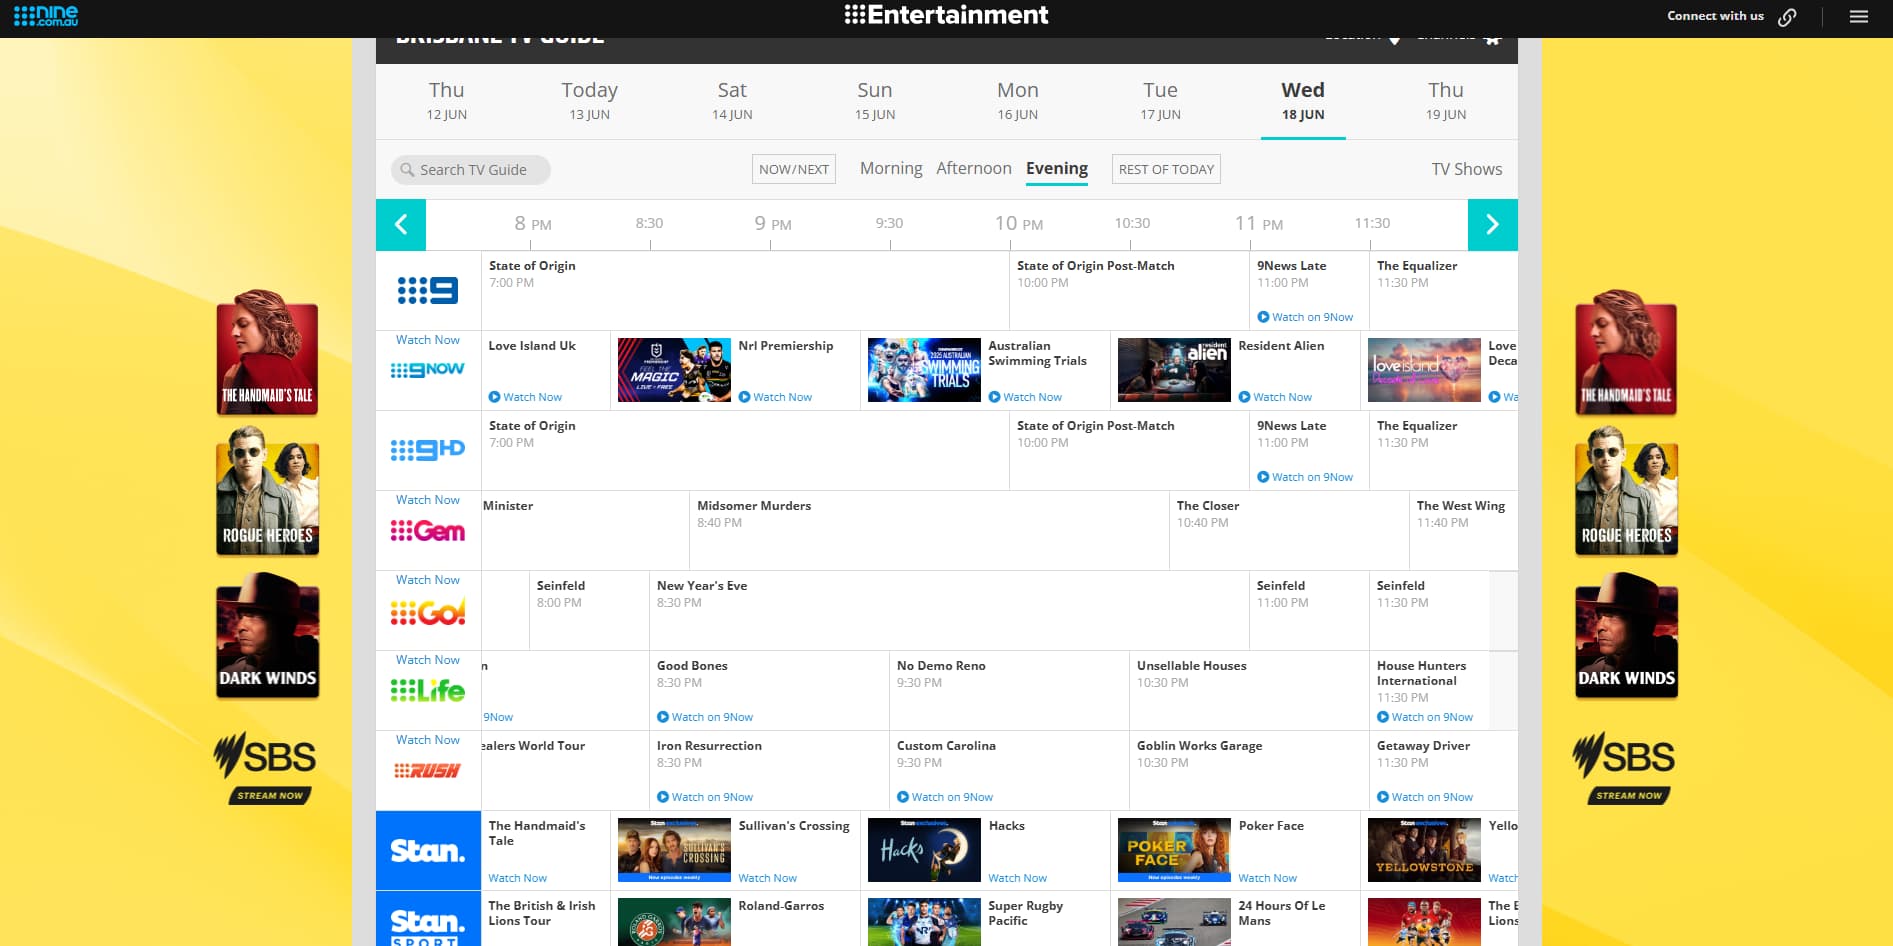The image size is (1893, 946).
Task: Click the search magnifier icon
Action: click(407, 170)
